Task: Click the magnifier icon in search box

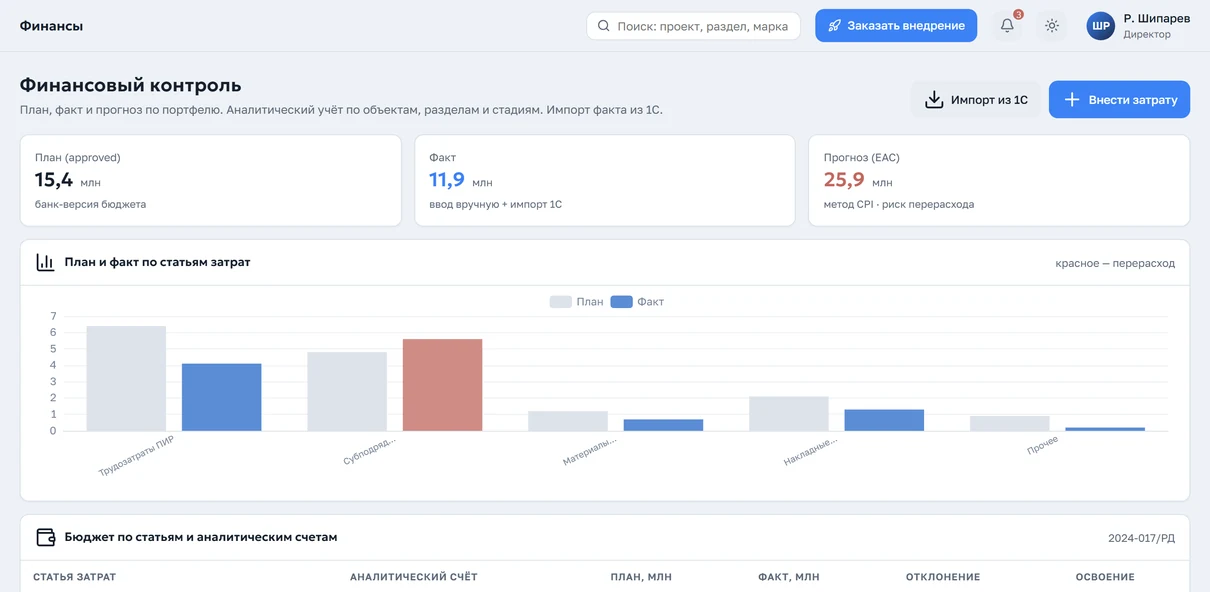Action: point(604,26)
